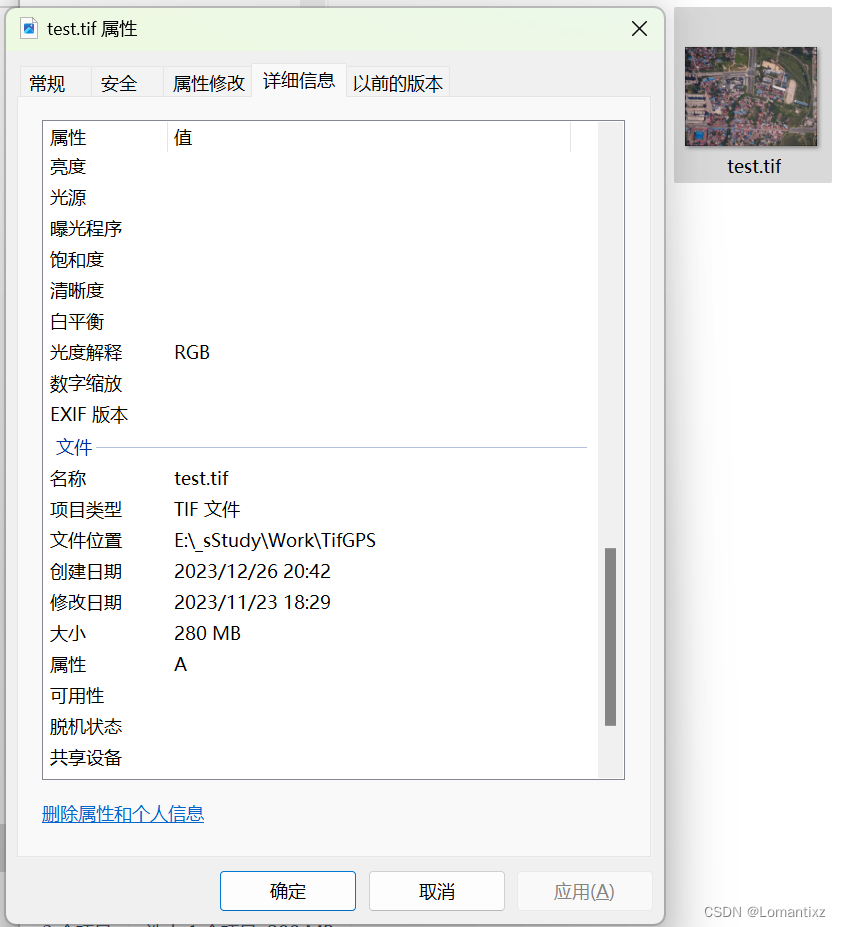This screenshot has height=927, width=841.
Task: Select the 大小 value showing 280 MB
Action: click(207, 633)
